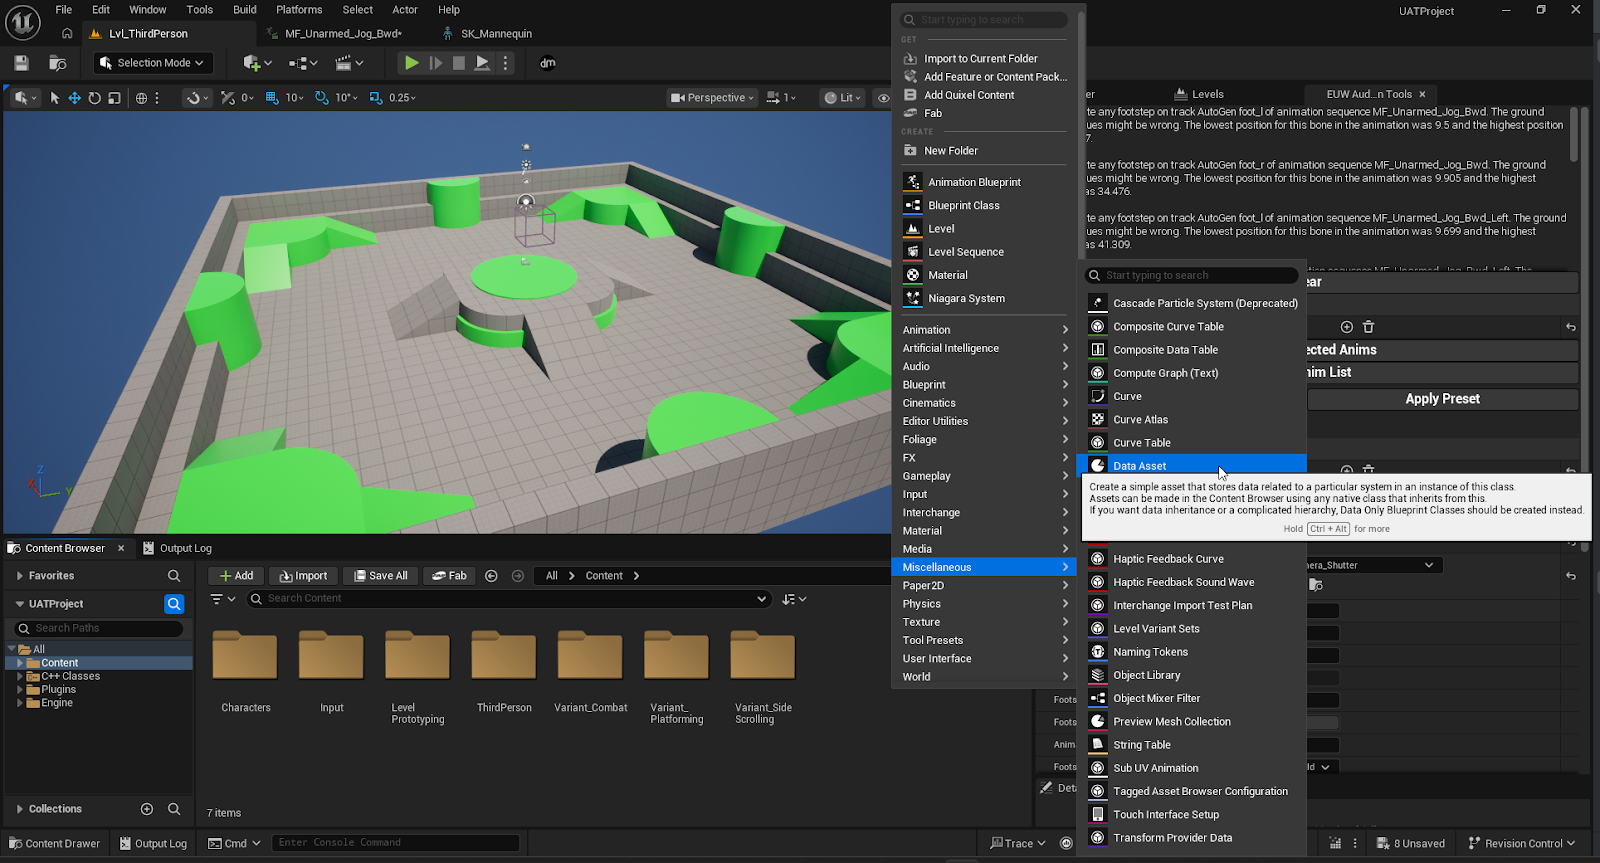1600x863 pixels.
Task: Open the Selection Mode dropdown
Action: [153, 63]
